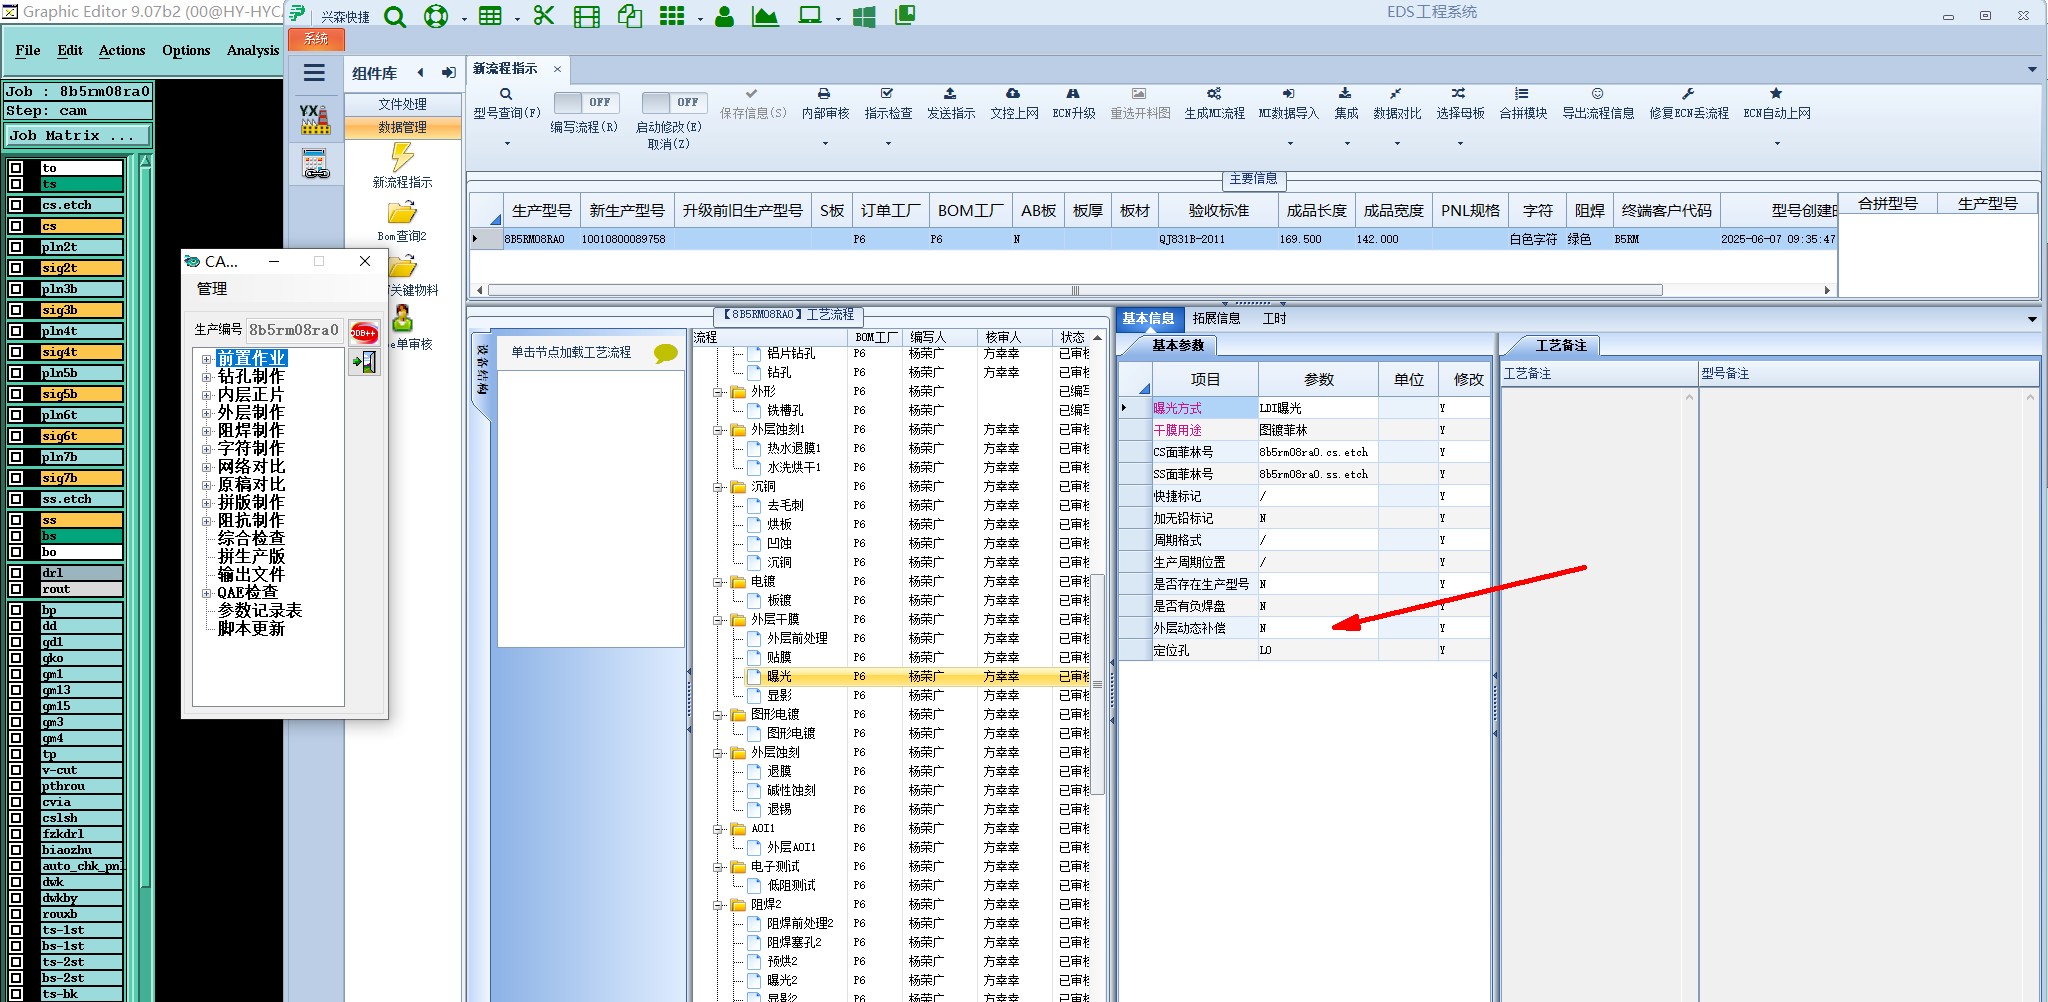This screenshot has height=1002, width=2048.
Task: Collapse the 外层干膜 folder in process tree
Action: (x=718, y=620)
